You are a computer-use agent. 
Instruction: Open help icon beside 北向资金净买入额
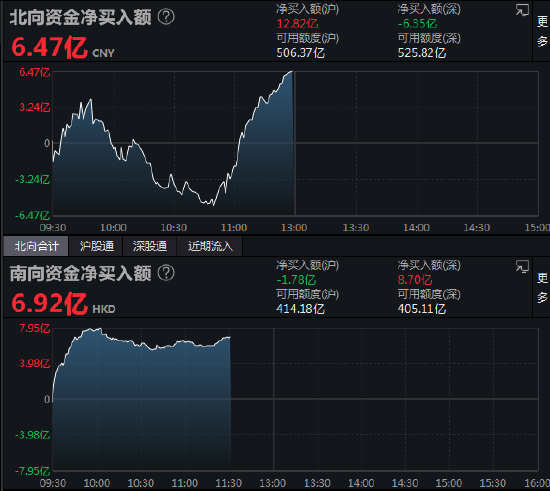coord(166,16)
